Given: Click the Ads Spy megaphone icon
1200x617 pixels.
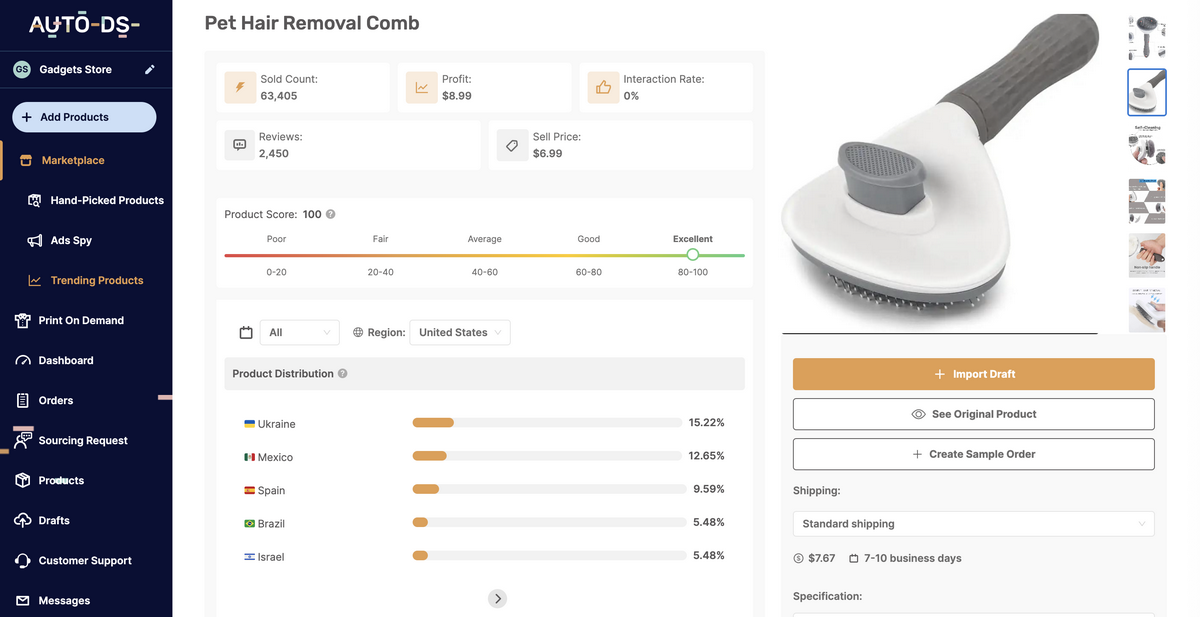Looking at the screenshot, I should [34, 240].
